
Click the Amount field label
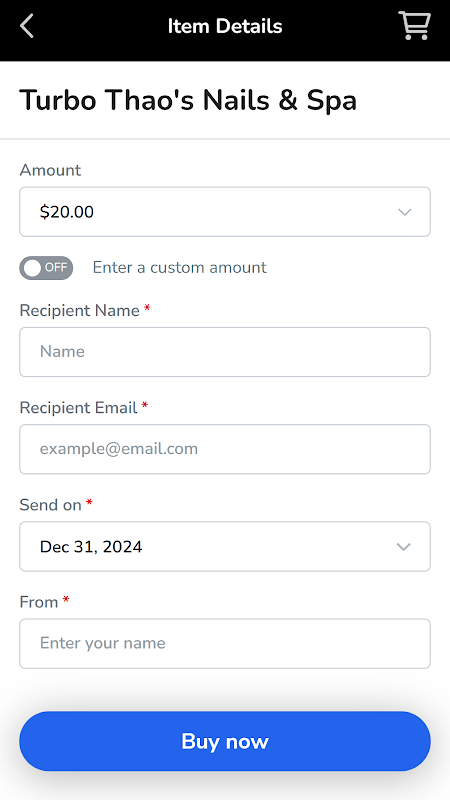[50, 170]
